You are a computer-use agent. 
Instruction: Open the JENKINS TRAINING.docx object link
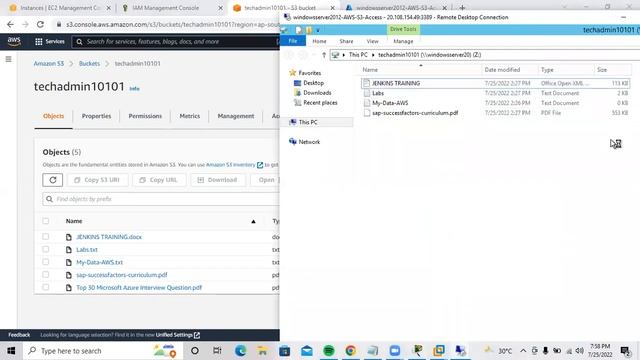click(x=109, y=237)
